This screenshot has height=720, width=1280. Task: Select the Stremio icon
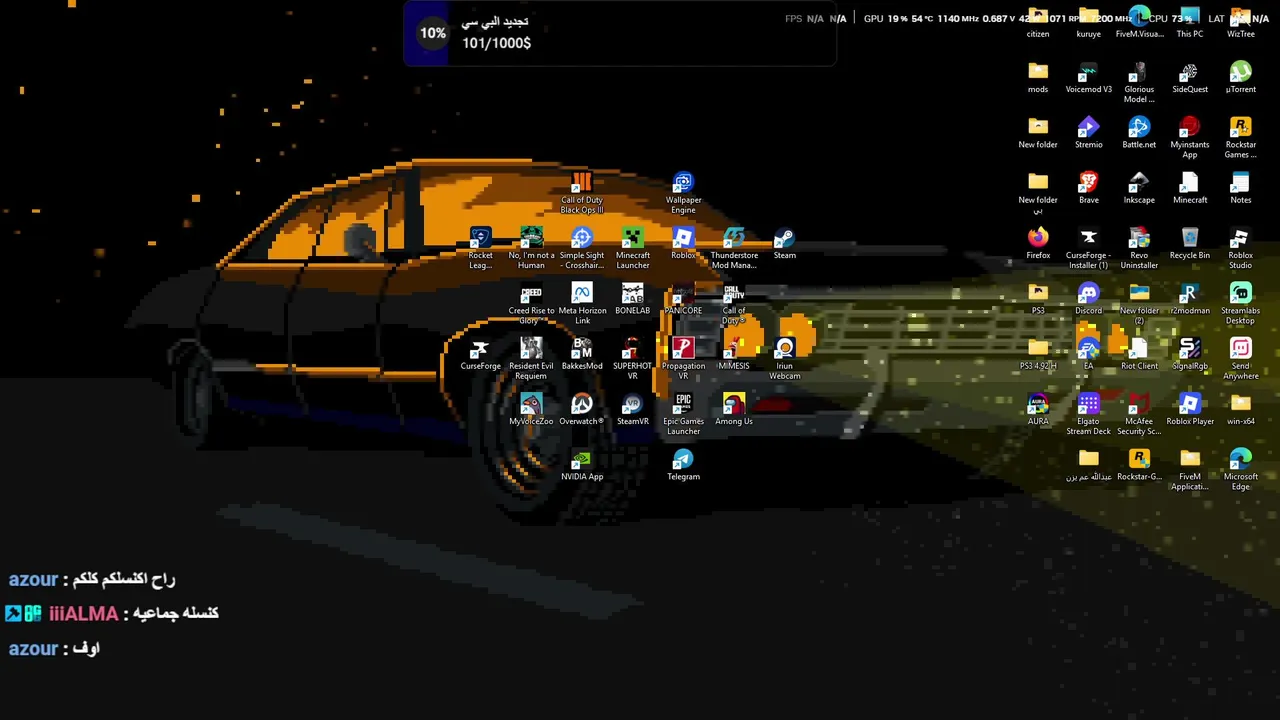click(x=1088, y=133)
